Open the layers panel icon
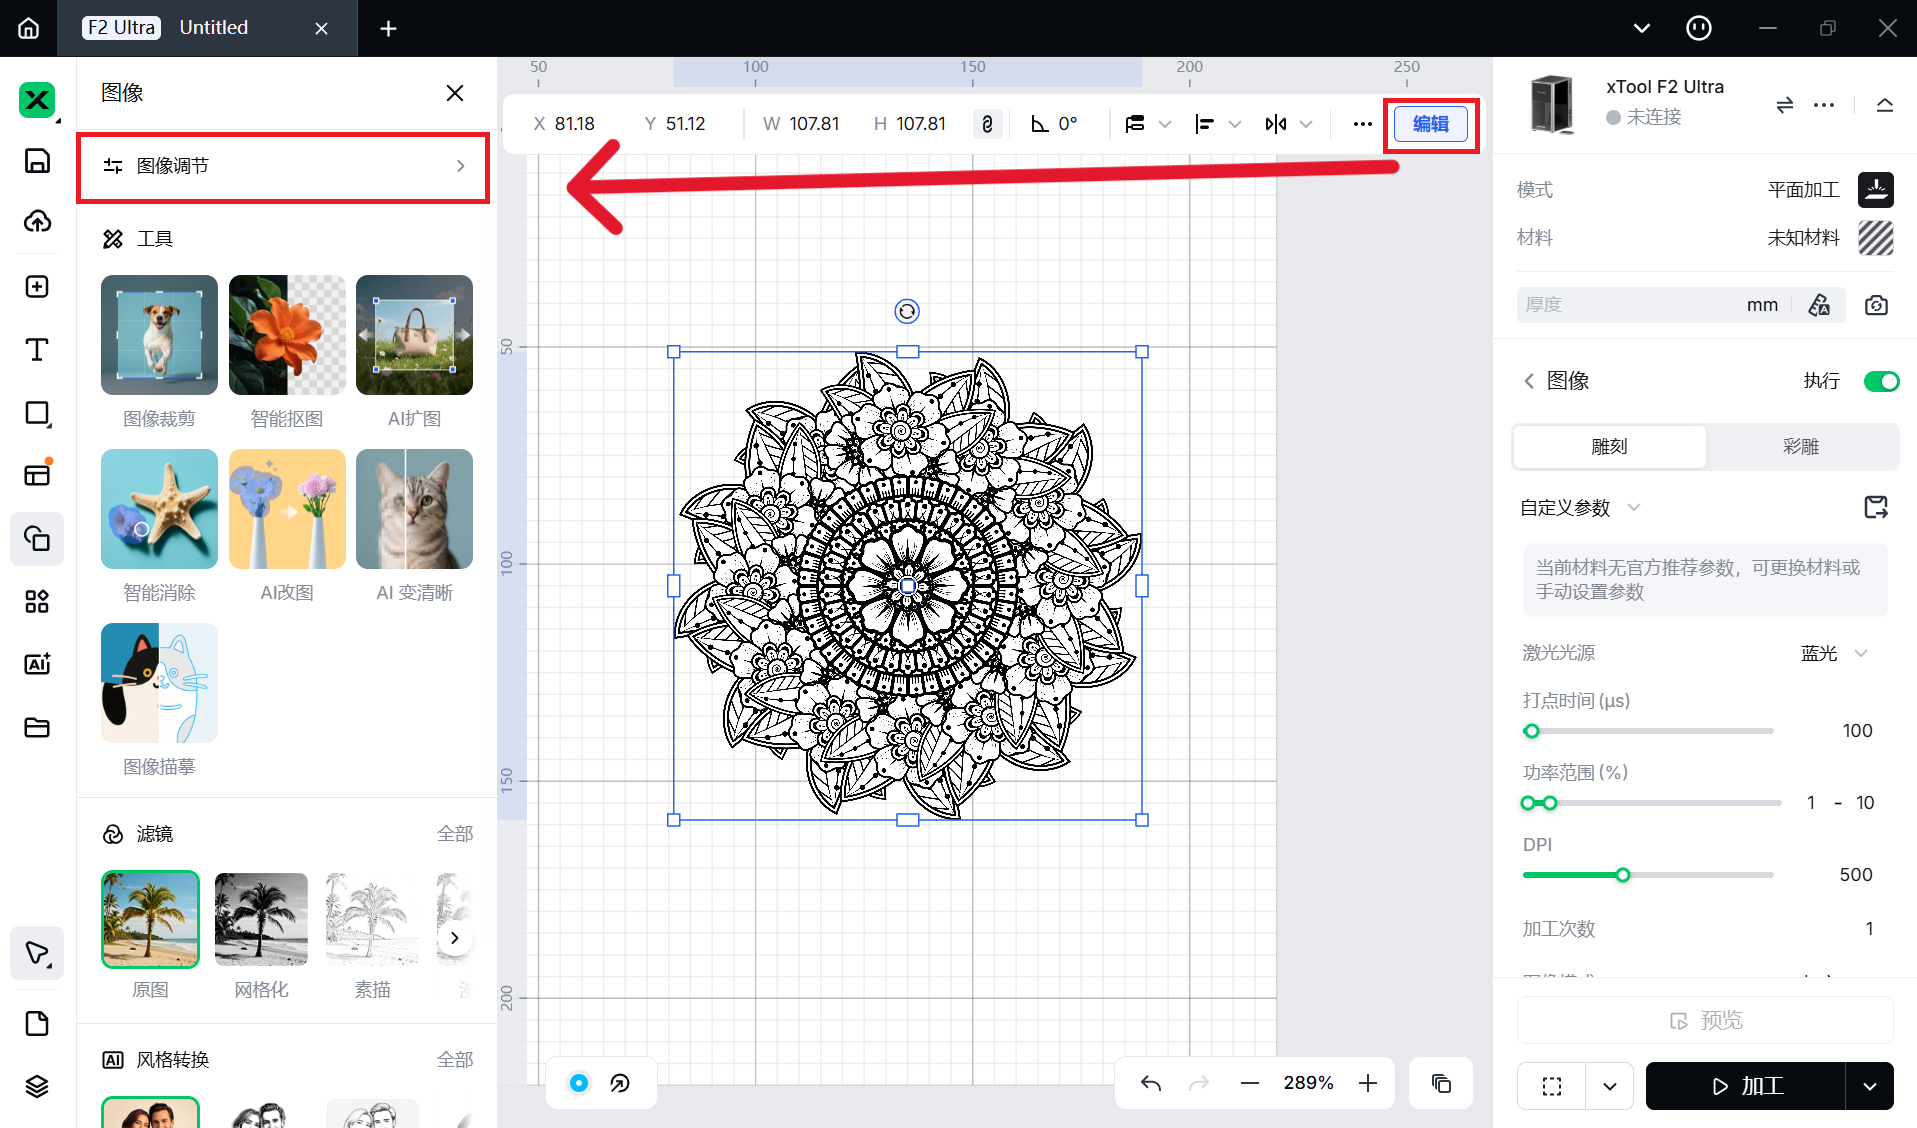Image resolution: width=1917 pixels, height=1128 pixels. (x=37, y=1086)
